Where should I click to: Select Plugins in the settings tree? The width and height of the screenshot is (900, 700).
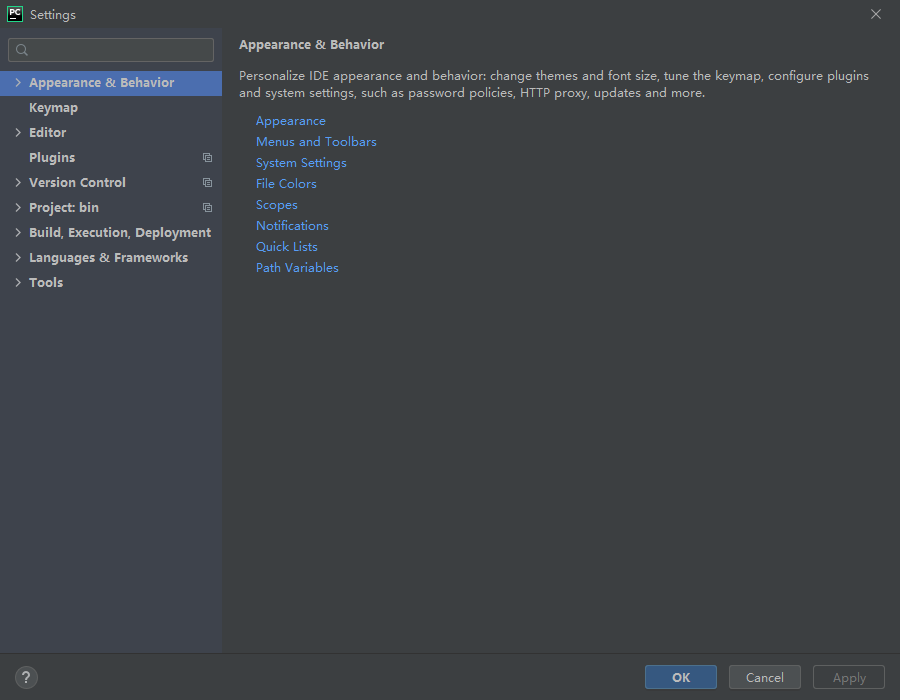52,158
